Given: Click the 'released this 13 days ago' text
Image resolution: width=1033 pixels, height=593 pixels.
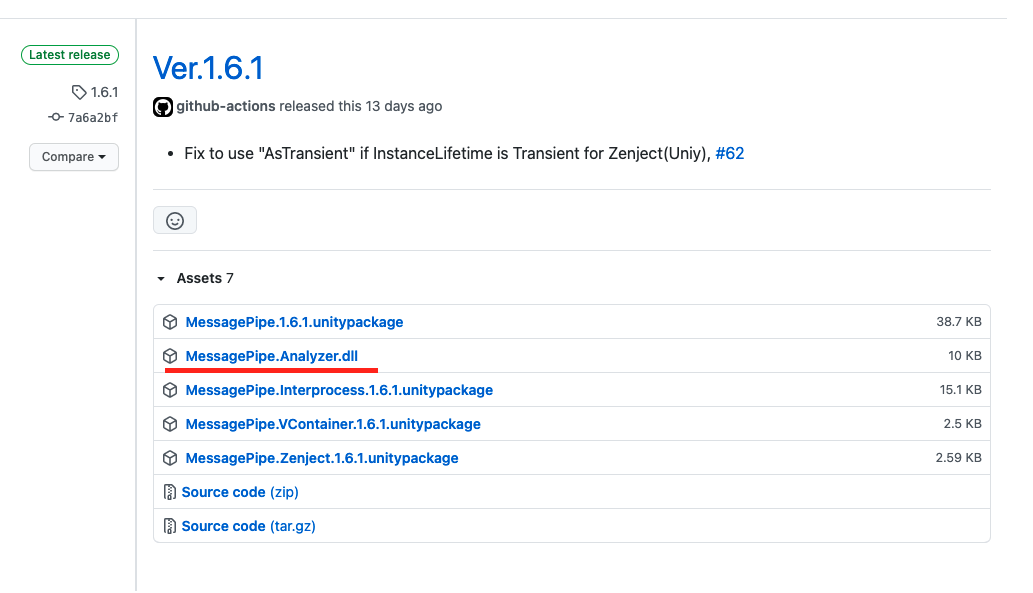Looking at the screenshot, I should click(360, 106).
